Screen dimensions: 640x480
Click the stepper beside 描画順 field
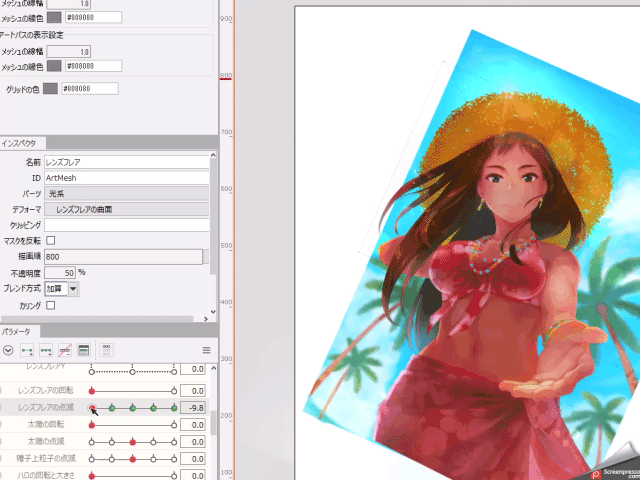206,257
